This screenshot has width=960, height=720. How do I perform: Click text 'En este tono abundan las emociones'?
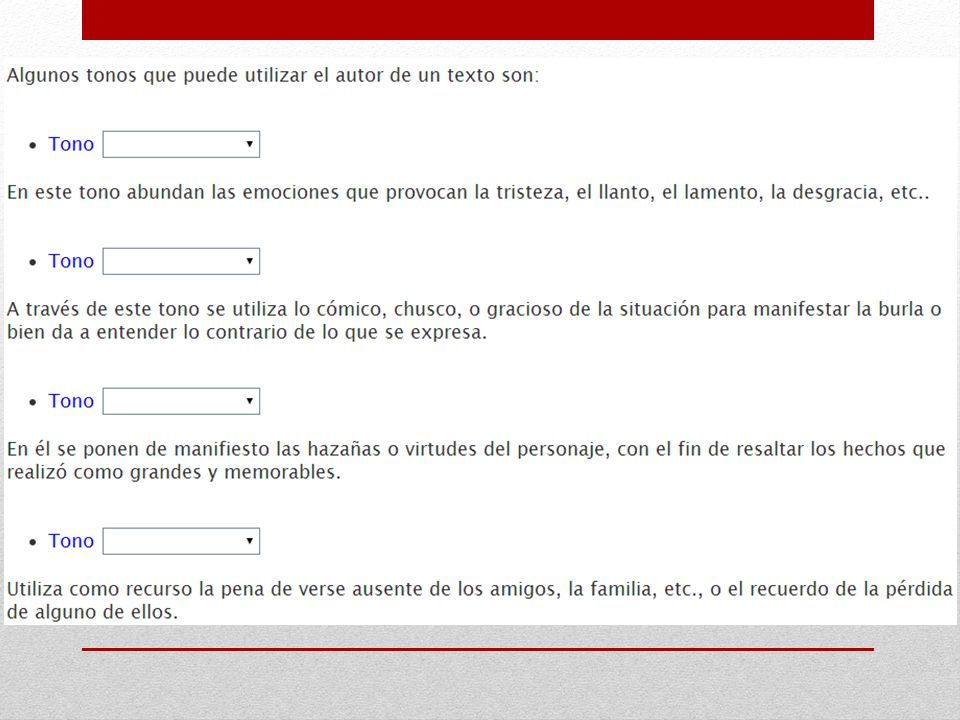(173, 193)
